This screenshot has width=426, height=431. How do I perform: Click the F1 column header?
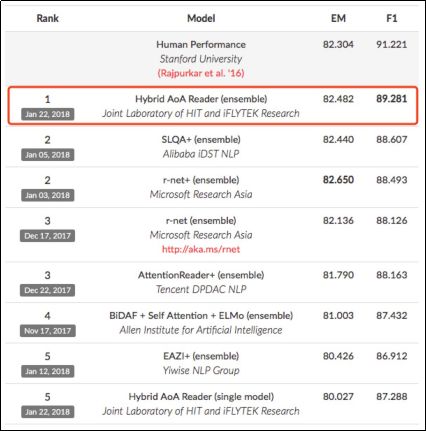[x=392, y=18]
